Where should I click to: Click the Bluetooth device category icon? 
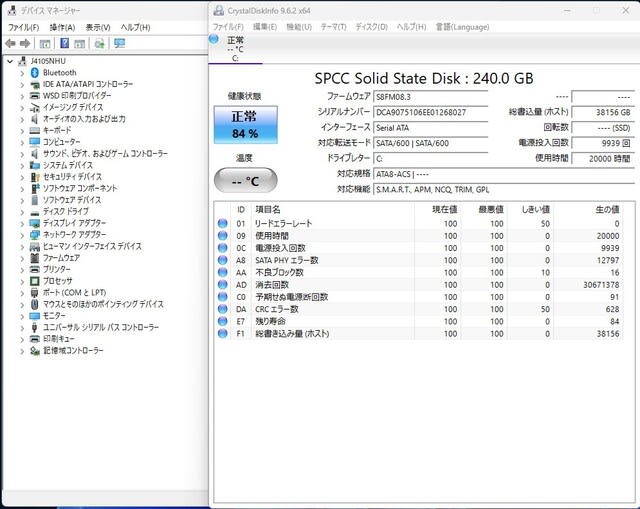(x=35, y=73)
